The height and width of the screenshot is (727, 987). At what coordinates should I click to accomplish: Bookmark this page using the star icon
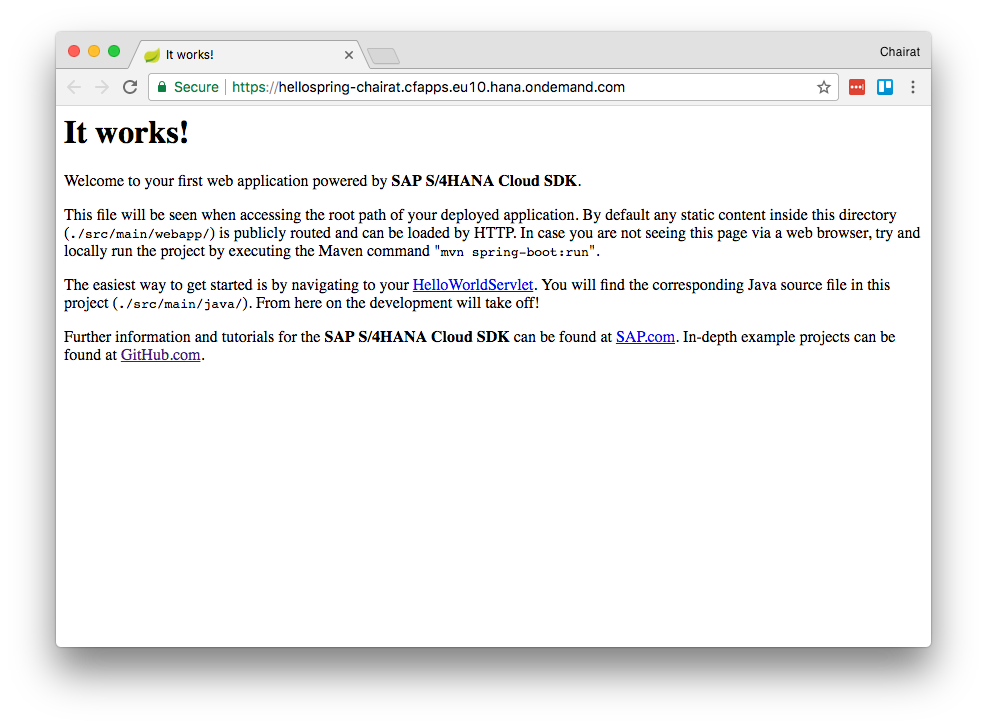(823, 87)
